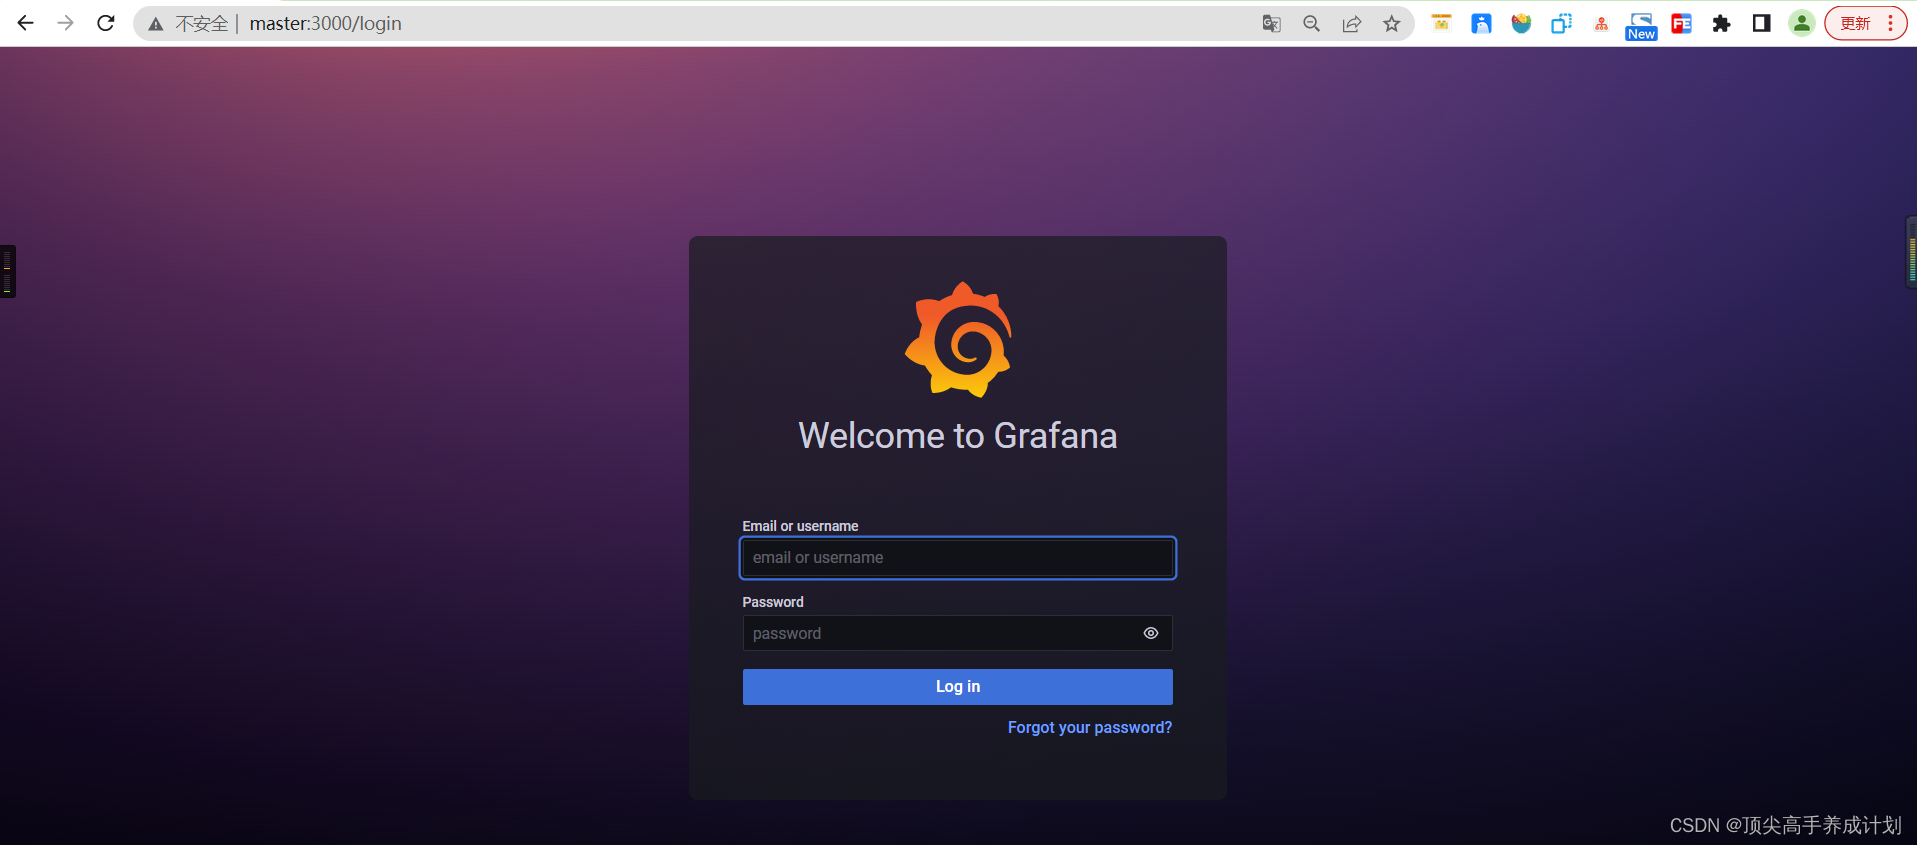Open the blue bird extension icon

click(1481, 24)
